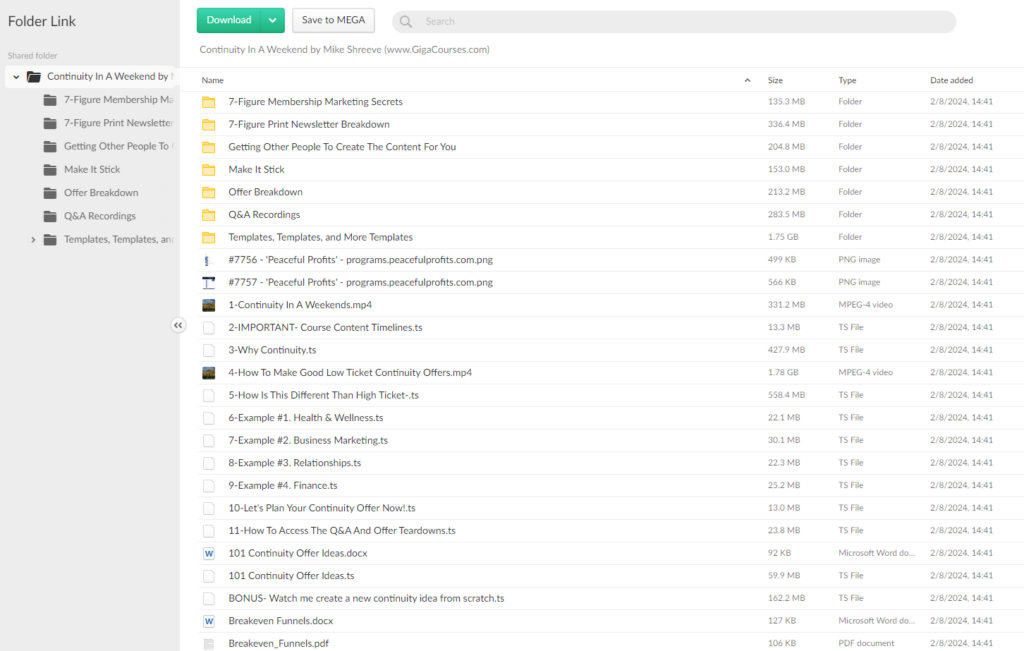This screenshot has height=651, width=1024.
Task: Click the image icon of #7757 Peaceful Profits
Action: [209, 282]
